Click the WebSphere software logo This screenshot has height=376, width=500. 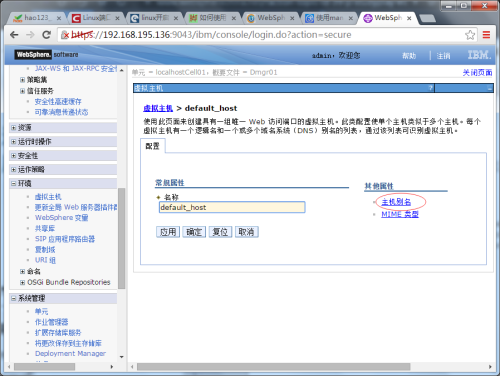coord(46,54)
